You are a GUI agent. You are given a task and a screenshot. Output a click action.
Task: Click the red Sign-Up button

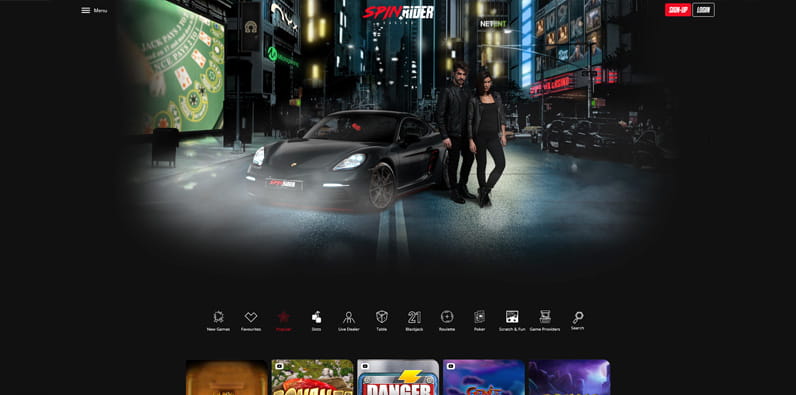tap(678, 10)
